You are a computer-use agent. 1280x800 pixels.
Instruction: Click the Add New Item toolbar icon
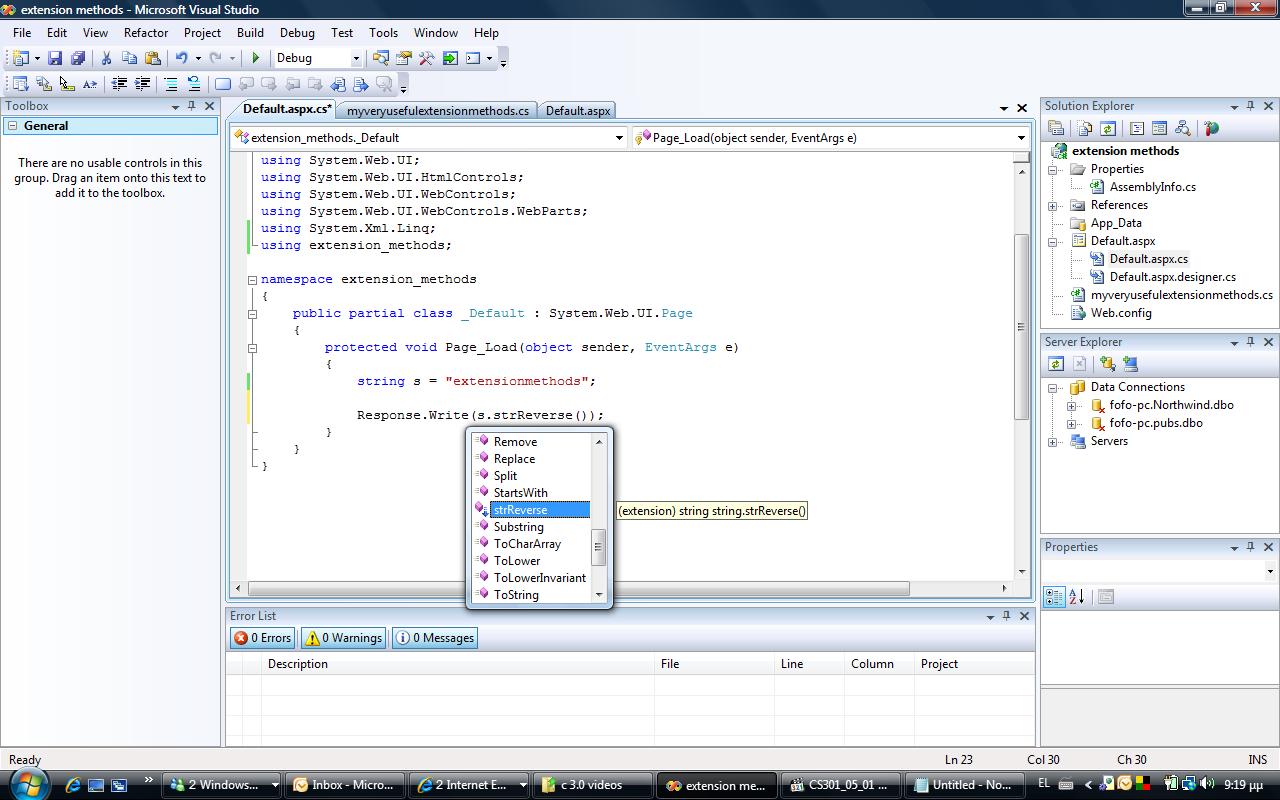coord(20,59)
